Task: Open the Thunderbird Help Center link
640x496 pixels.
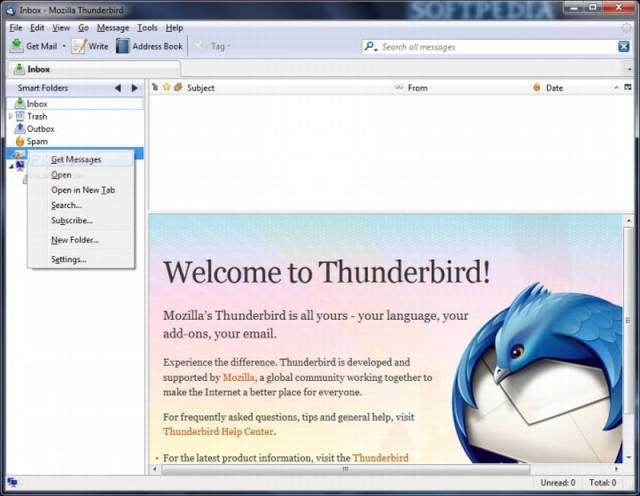Action: (219, 432)
